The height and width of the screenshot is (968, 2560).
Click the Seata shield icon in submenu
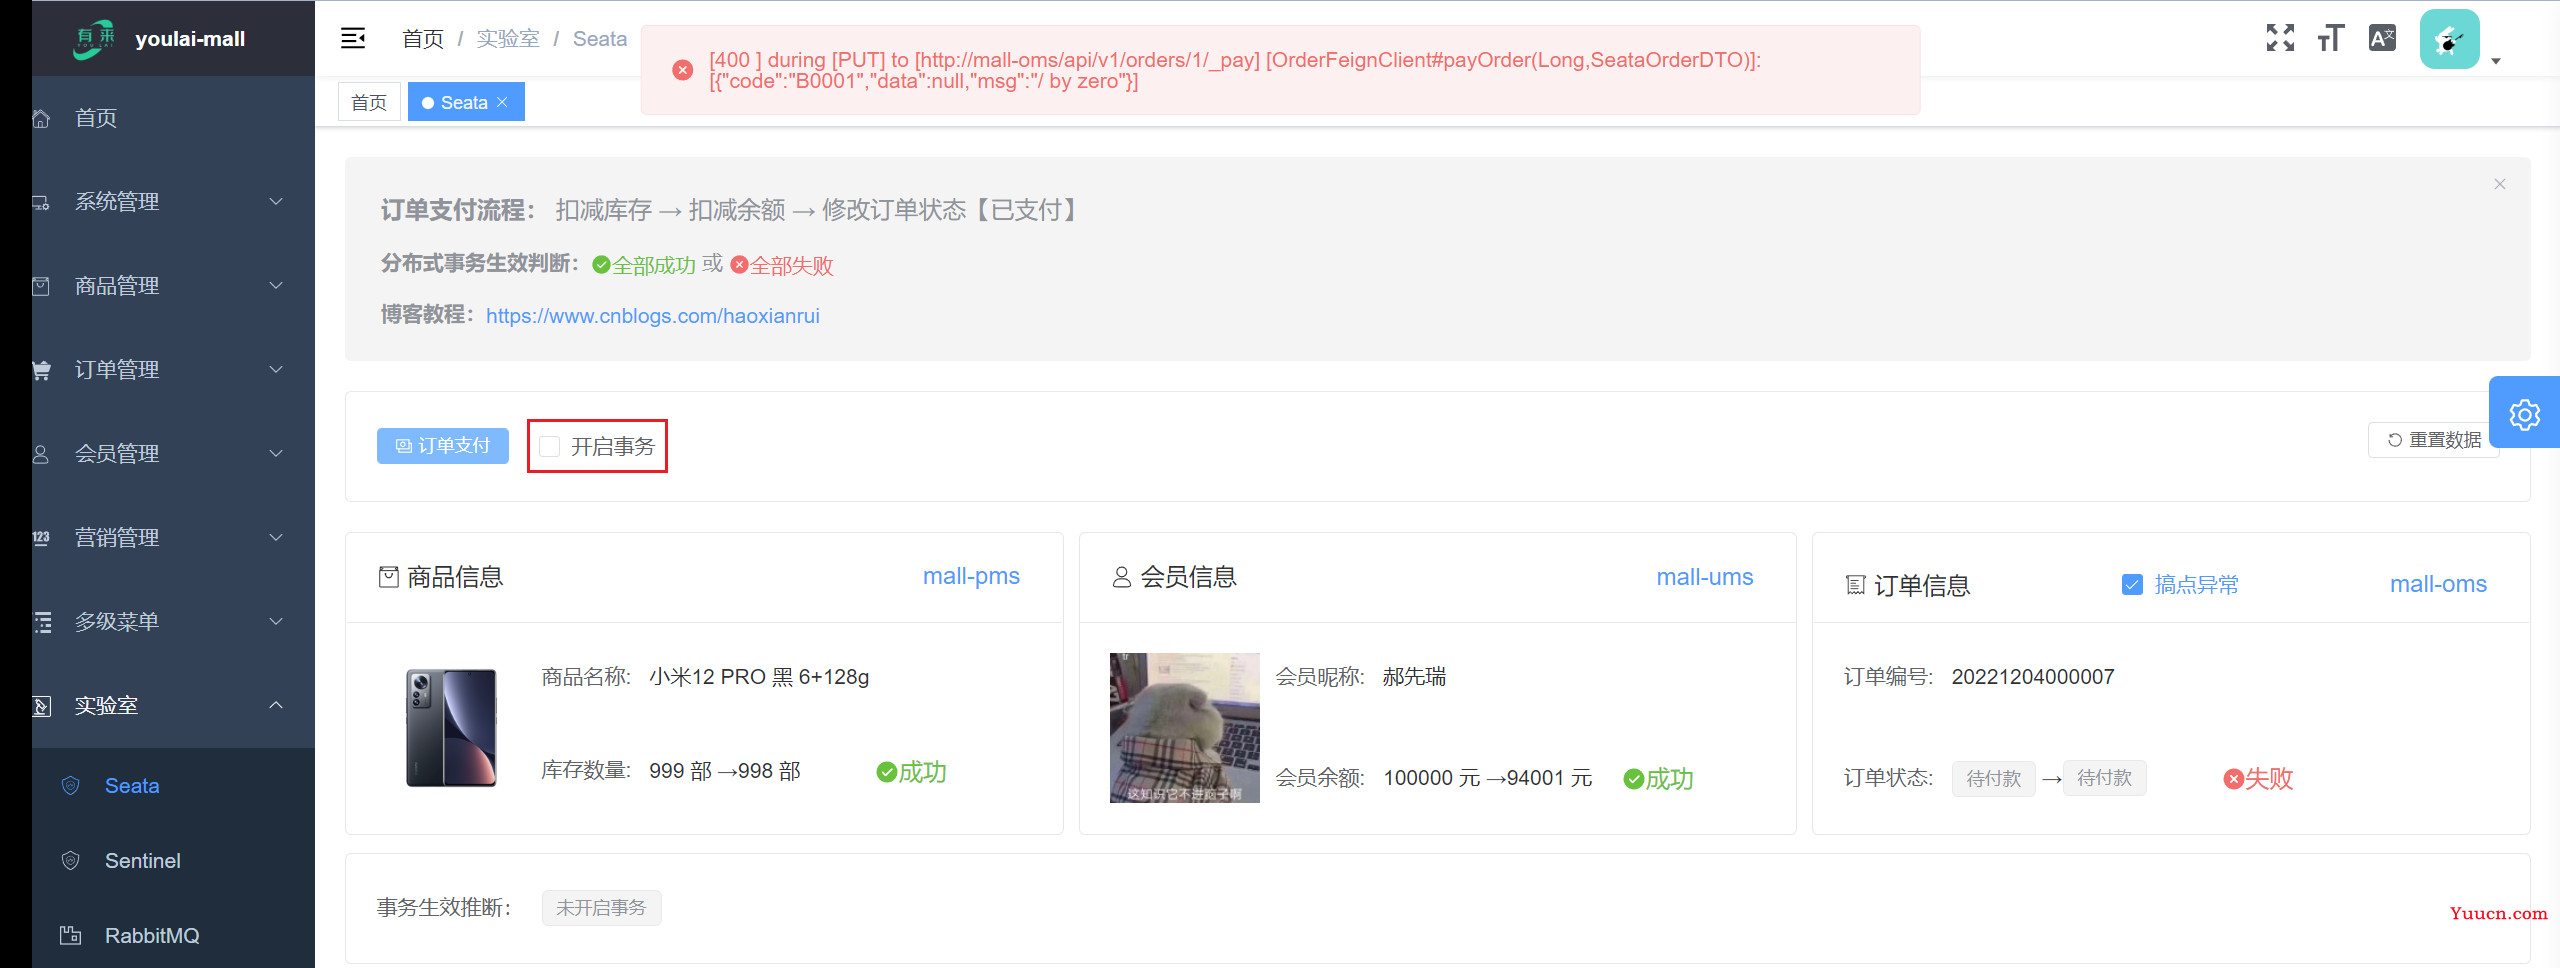coord(70,786)
